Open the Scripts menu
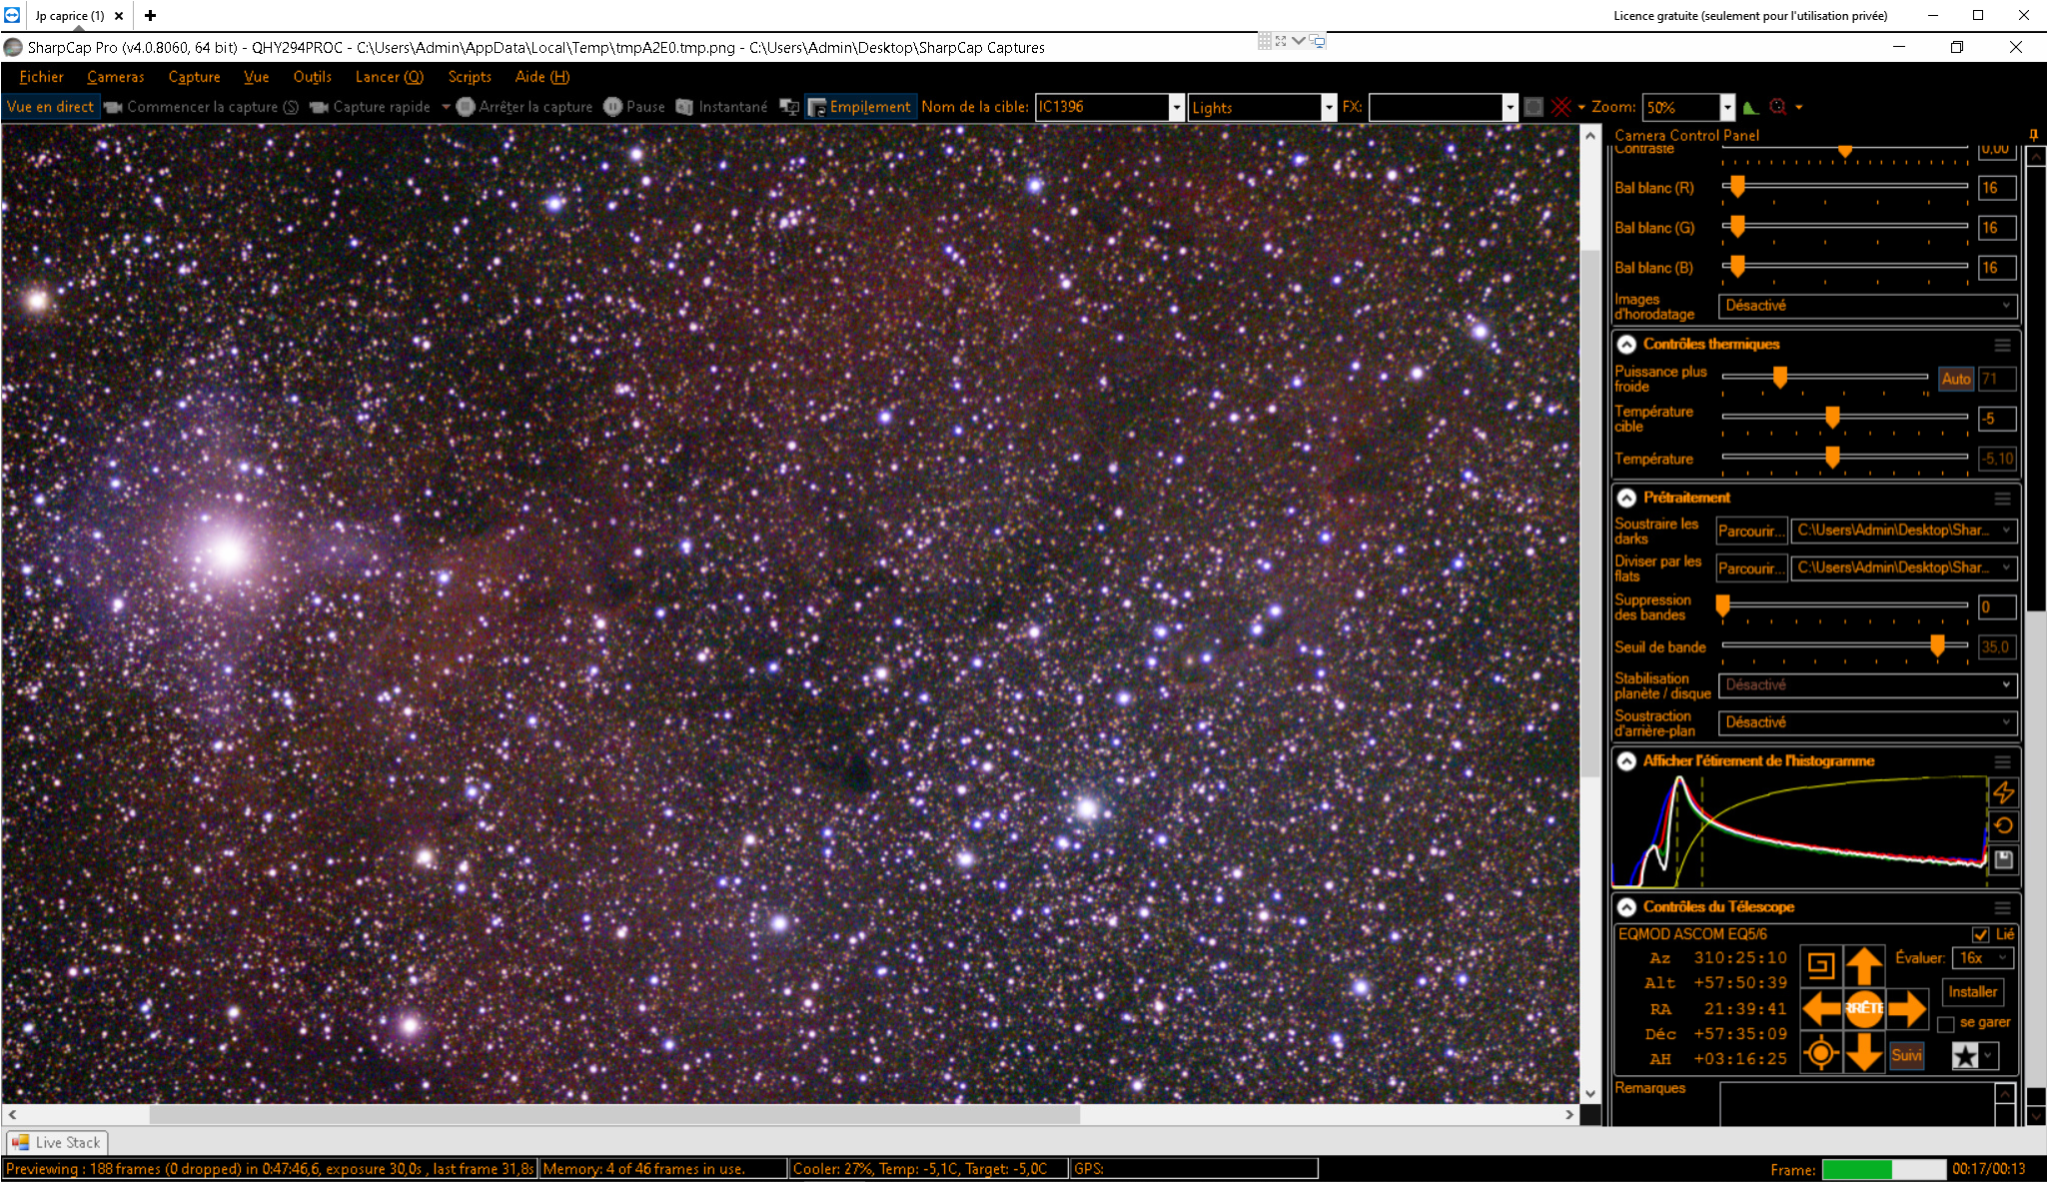 (x=469, y=77)
